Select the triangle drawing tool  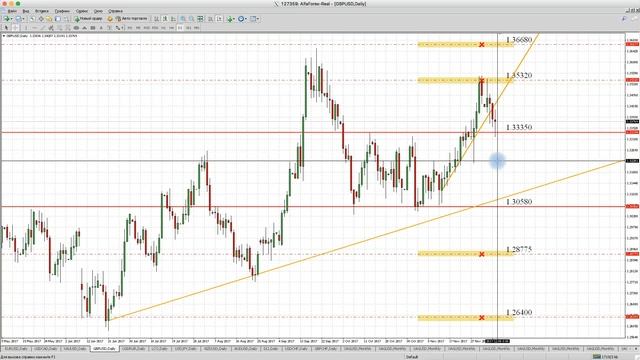pos(84,28)
